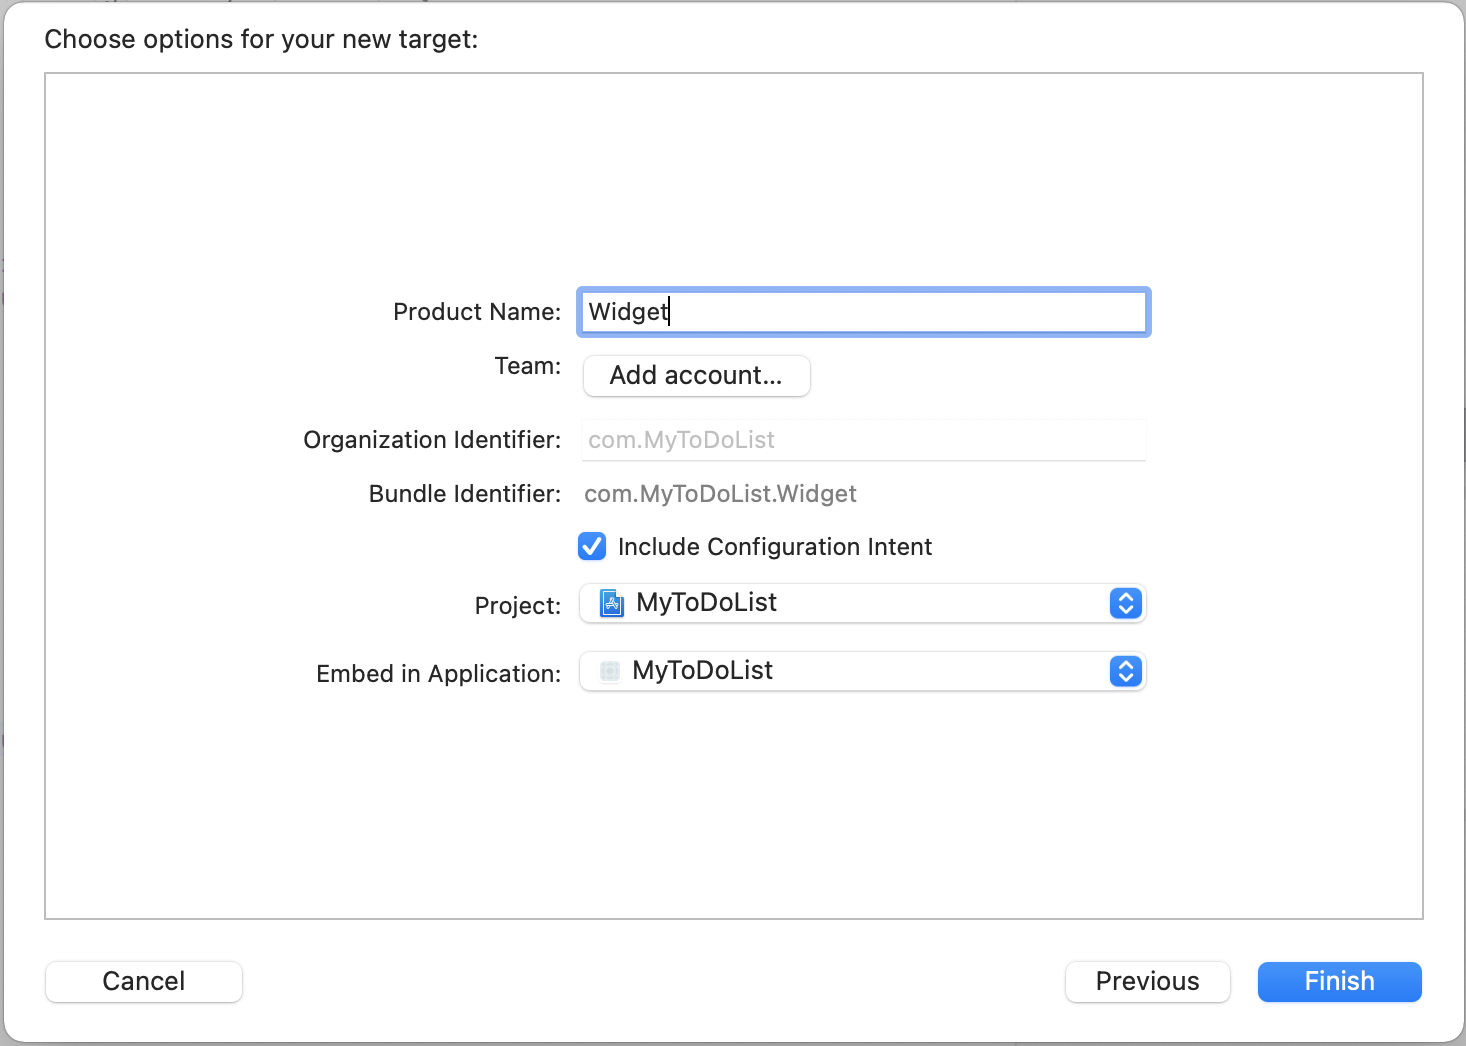Click the Organization Identifier label
Screen dimensions: 1466x1046
click(x=432, y=440)
